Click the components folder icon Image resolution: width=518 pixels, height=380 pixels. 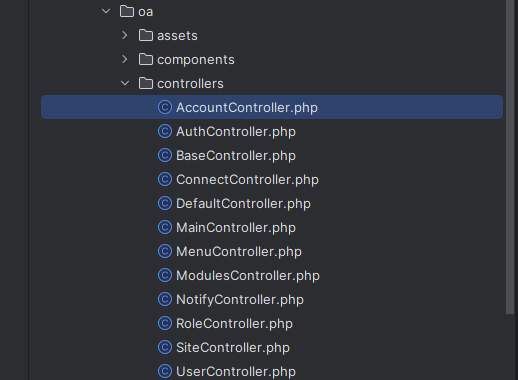coord(146,59)
